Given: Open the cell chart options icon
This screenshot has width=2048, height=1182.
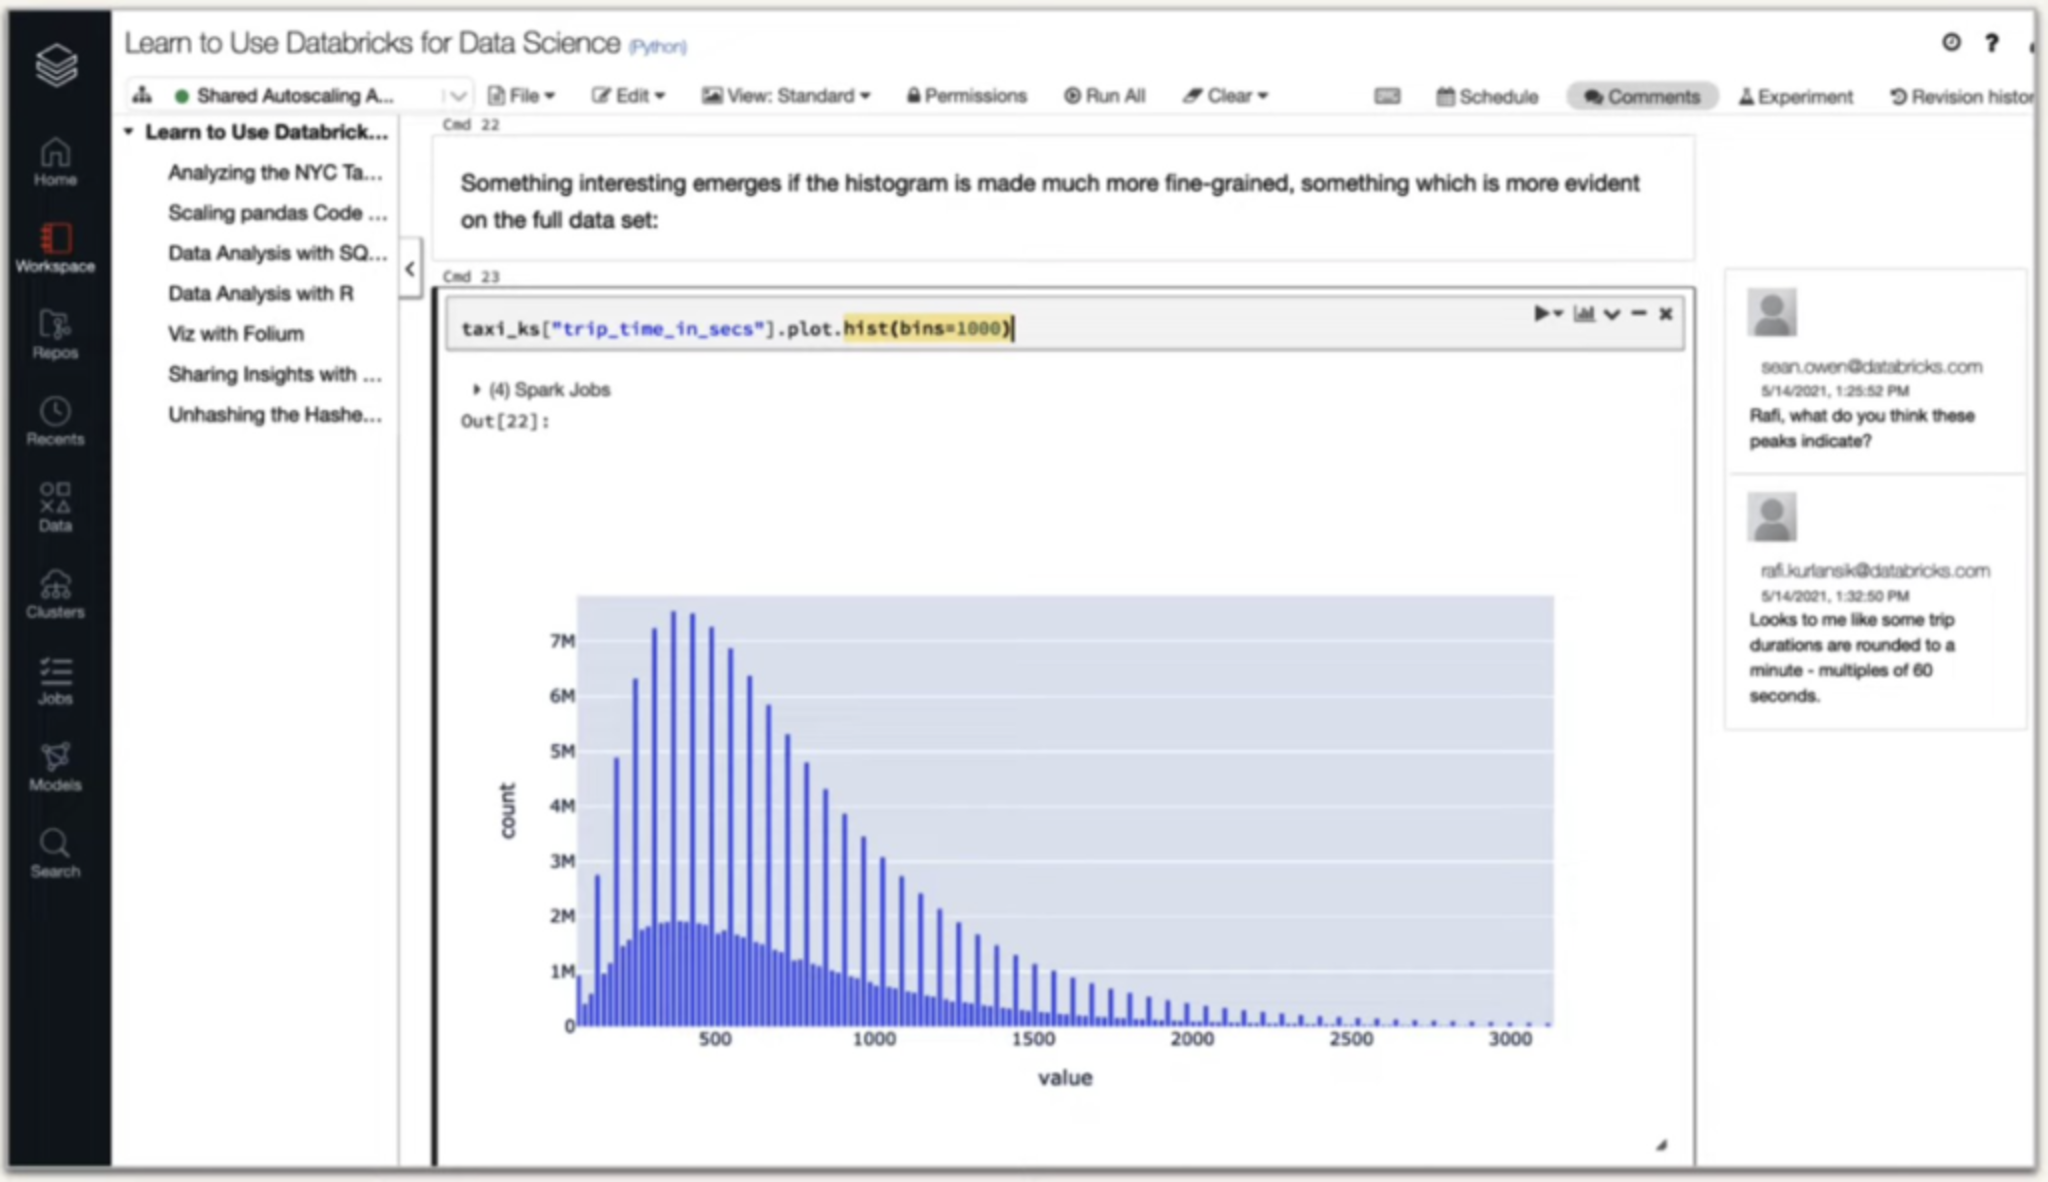Looking at the screenshot, I should [x=1584, y=314].
